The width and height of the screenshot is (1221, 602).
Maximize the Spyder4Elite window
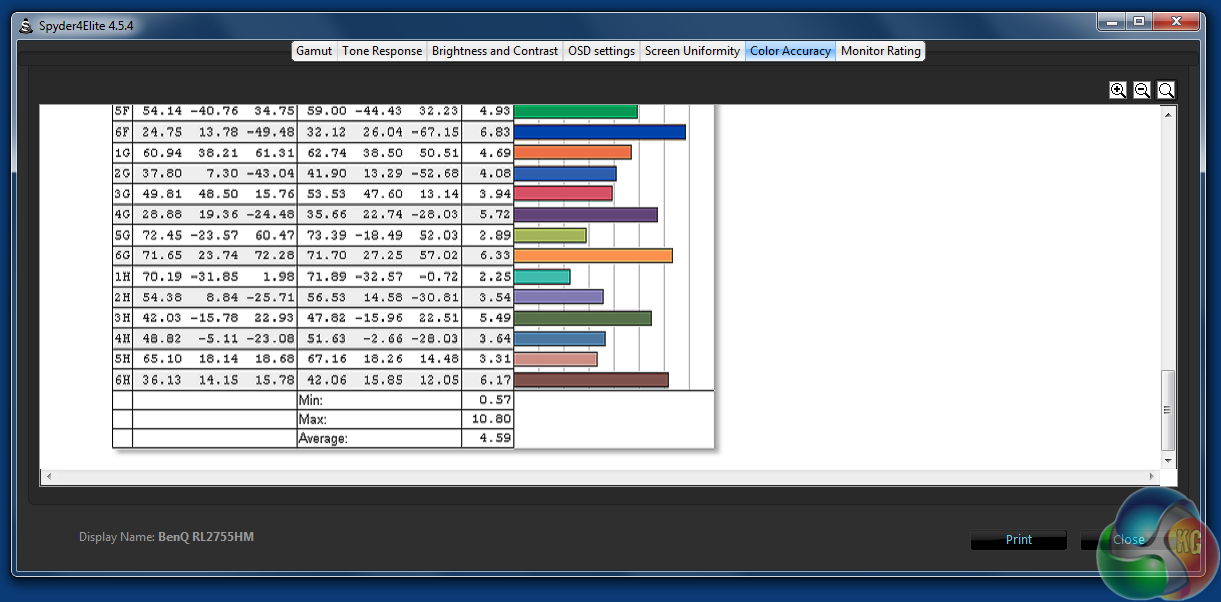click(x=1138, y=21)
